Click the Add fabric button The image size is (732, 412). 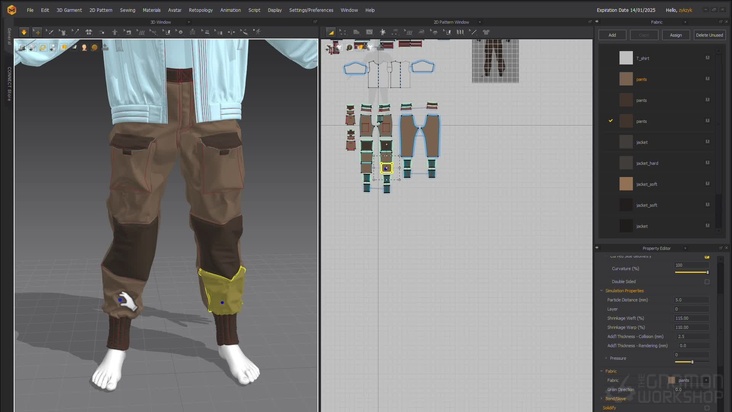coord(612,35)
